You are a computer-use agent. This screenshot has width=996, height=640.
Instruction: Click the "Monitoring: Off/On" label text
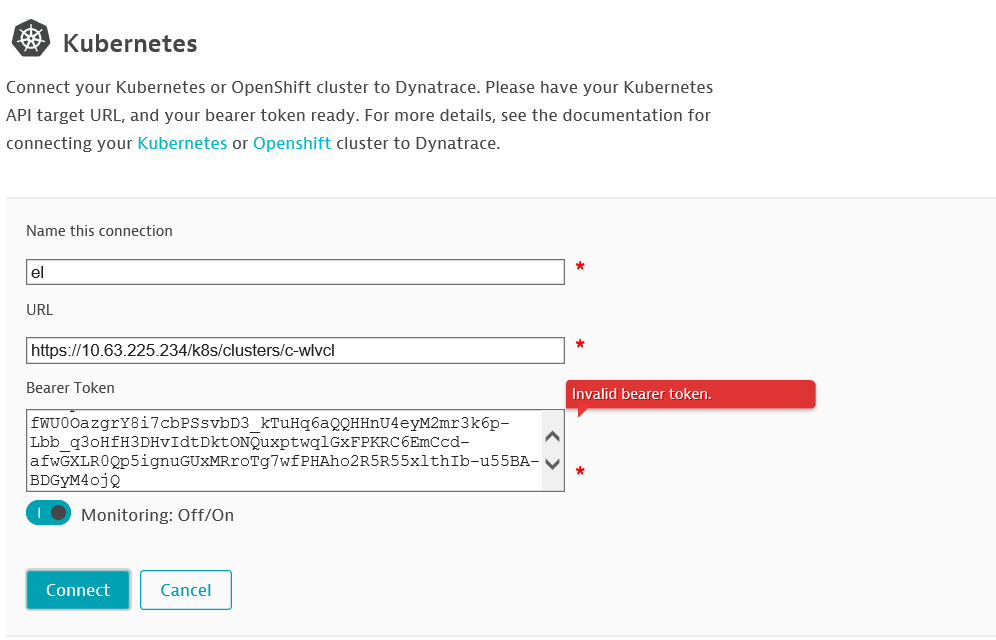coord(157,515)
